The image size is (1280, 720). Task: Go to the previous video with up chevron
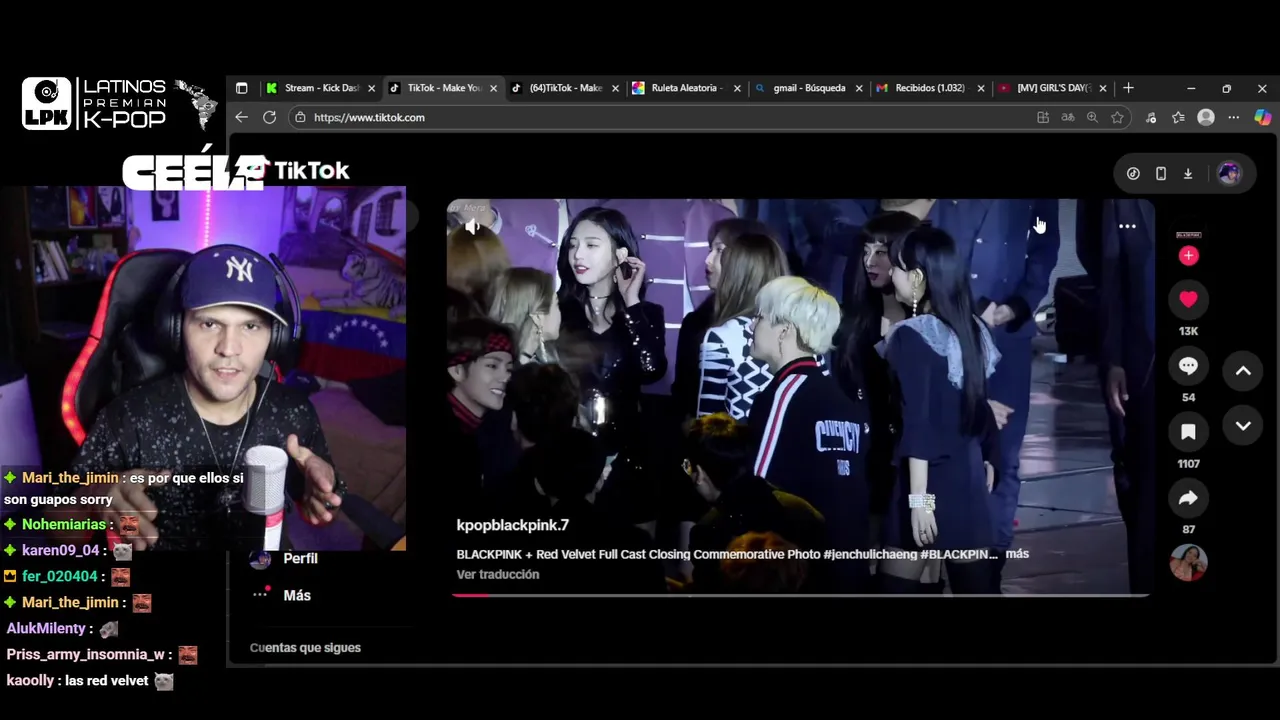pyautogui.click(x=1243, y=371)
